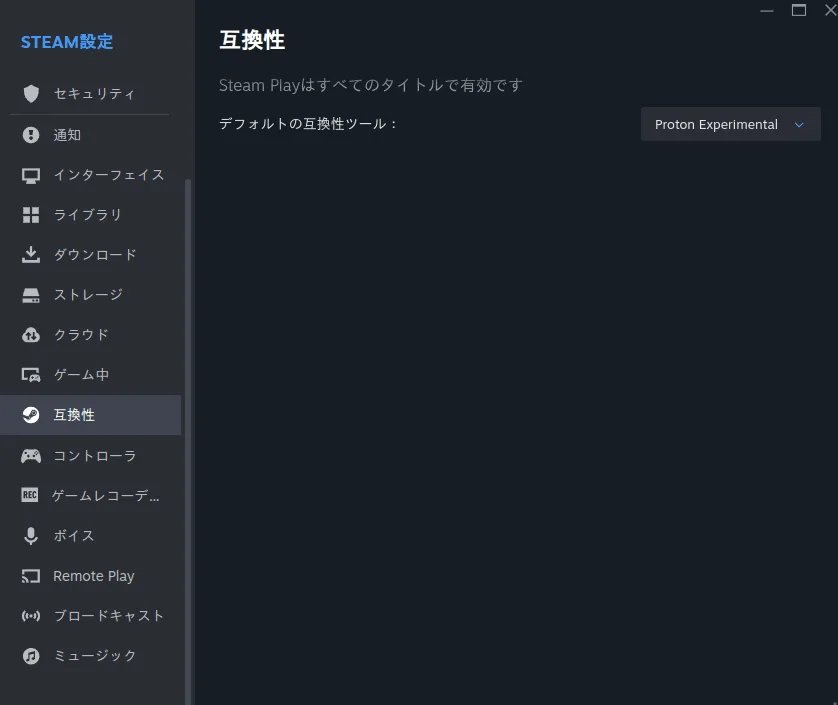Click the REC icon for ゲームレコーディング
Screen dimensions: 838x705
tap(30, 495)
